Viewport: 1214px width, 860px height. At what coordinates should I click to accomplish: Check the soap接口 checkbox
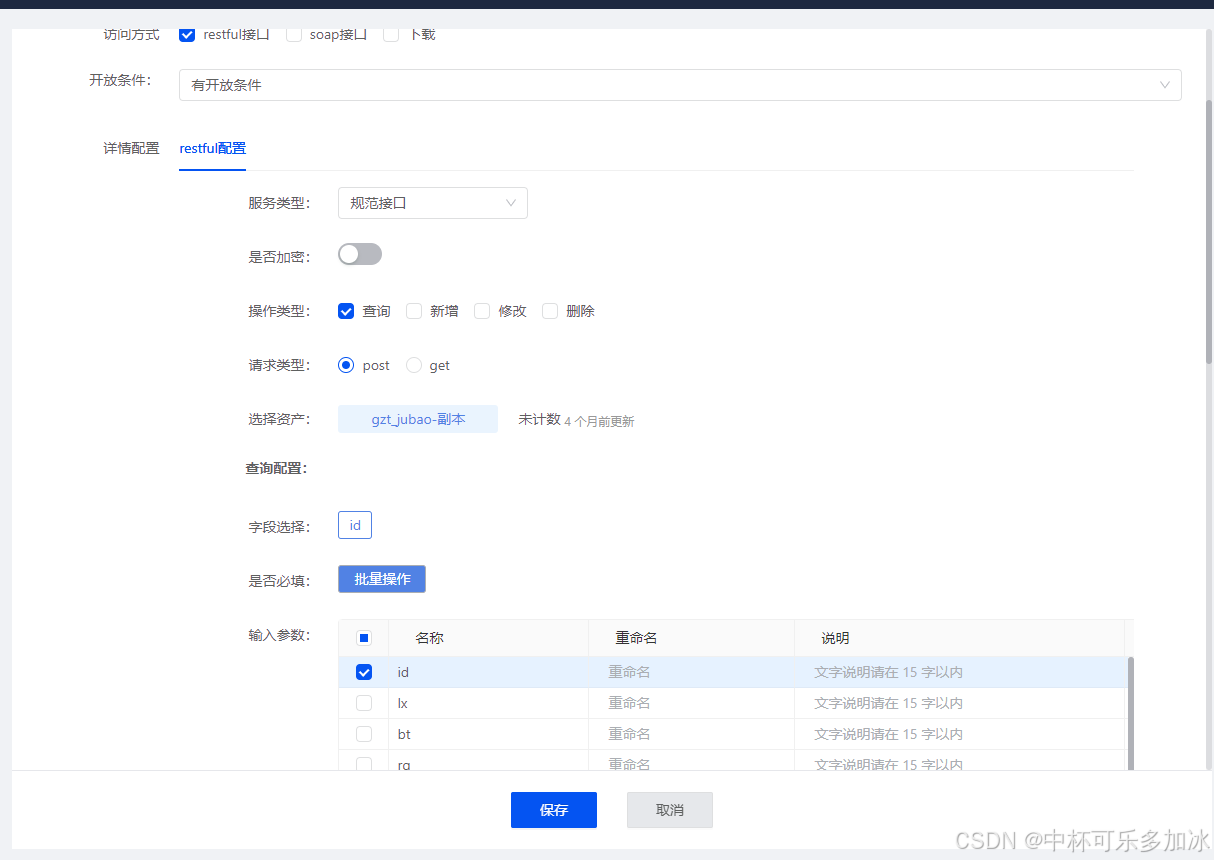coord(294,35)
